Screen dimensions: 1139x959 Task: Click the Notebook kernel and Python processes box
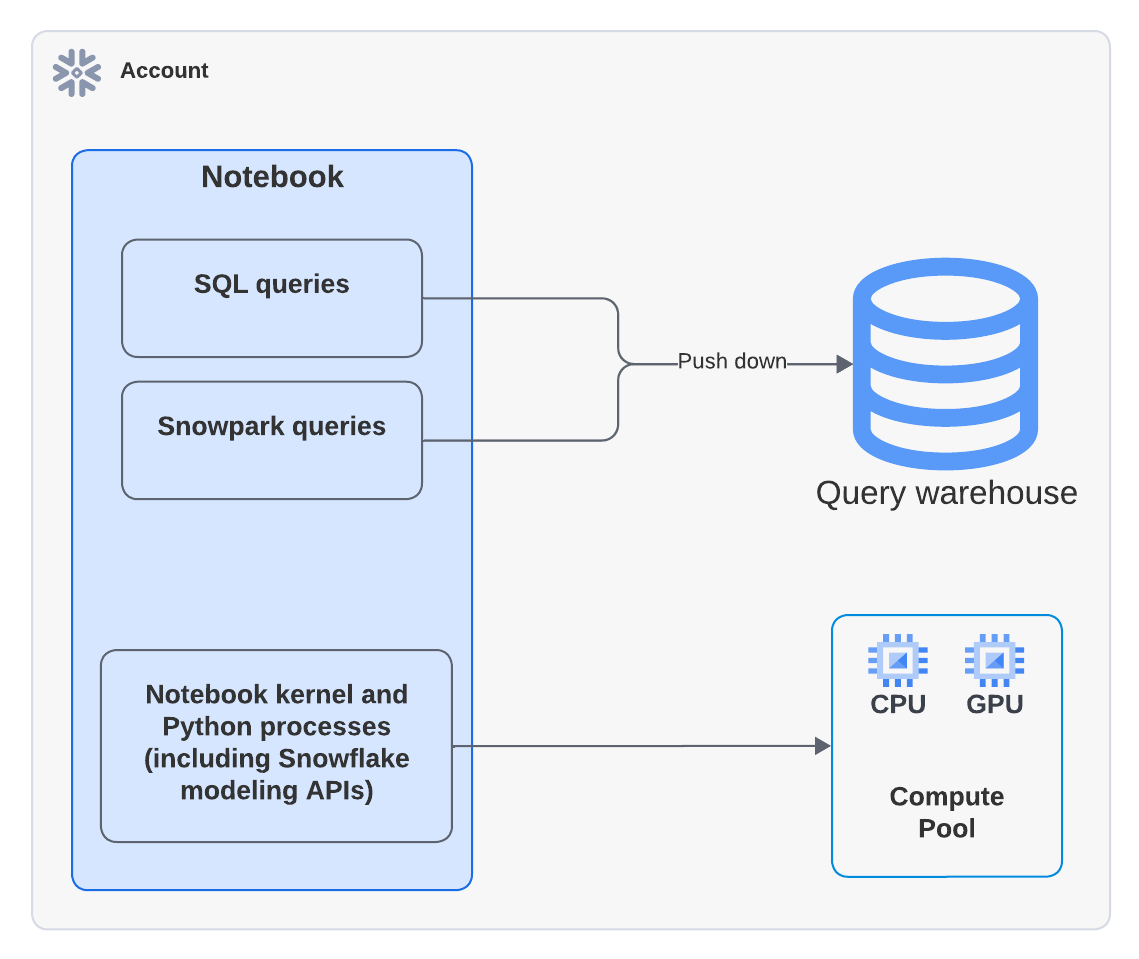click(x=276, y=745)
